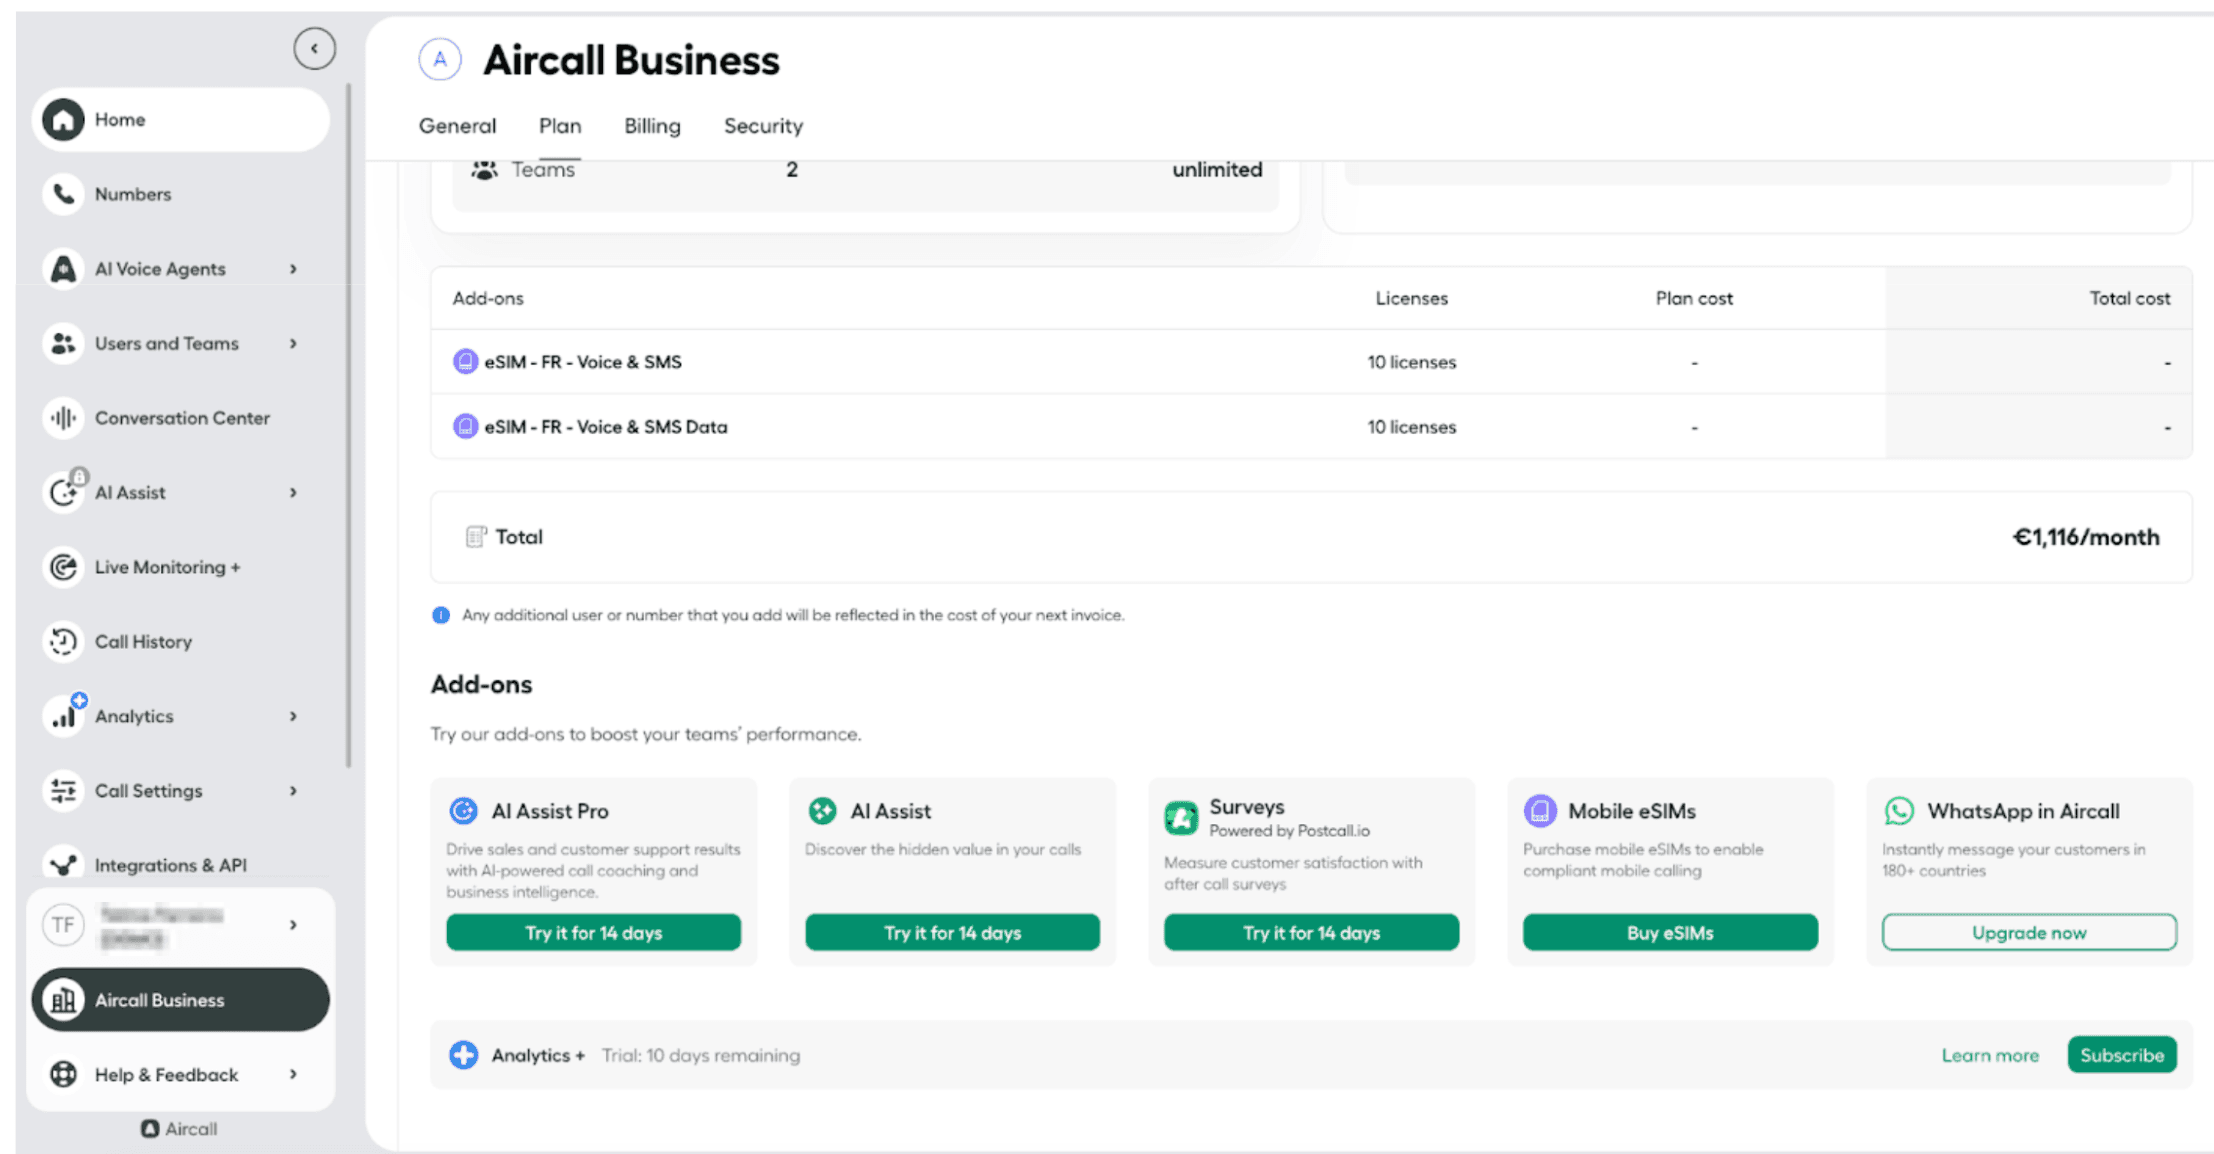
Task: Click the WhatsApp icon on the add-on card
Action: point(1899,811)
